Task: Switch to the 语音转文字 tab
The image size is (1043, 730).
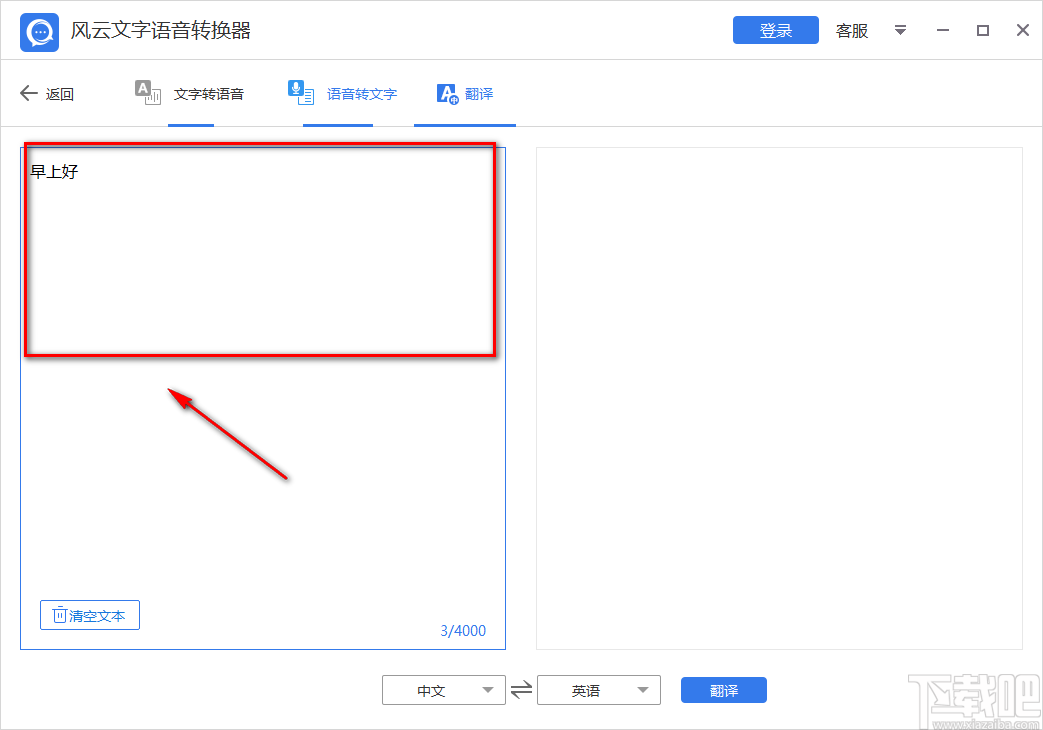Action: tap(362, 94)
